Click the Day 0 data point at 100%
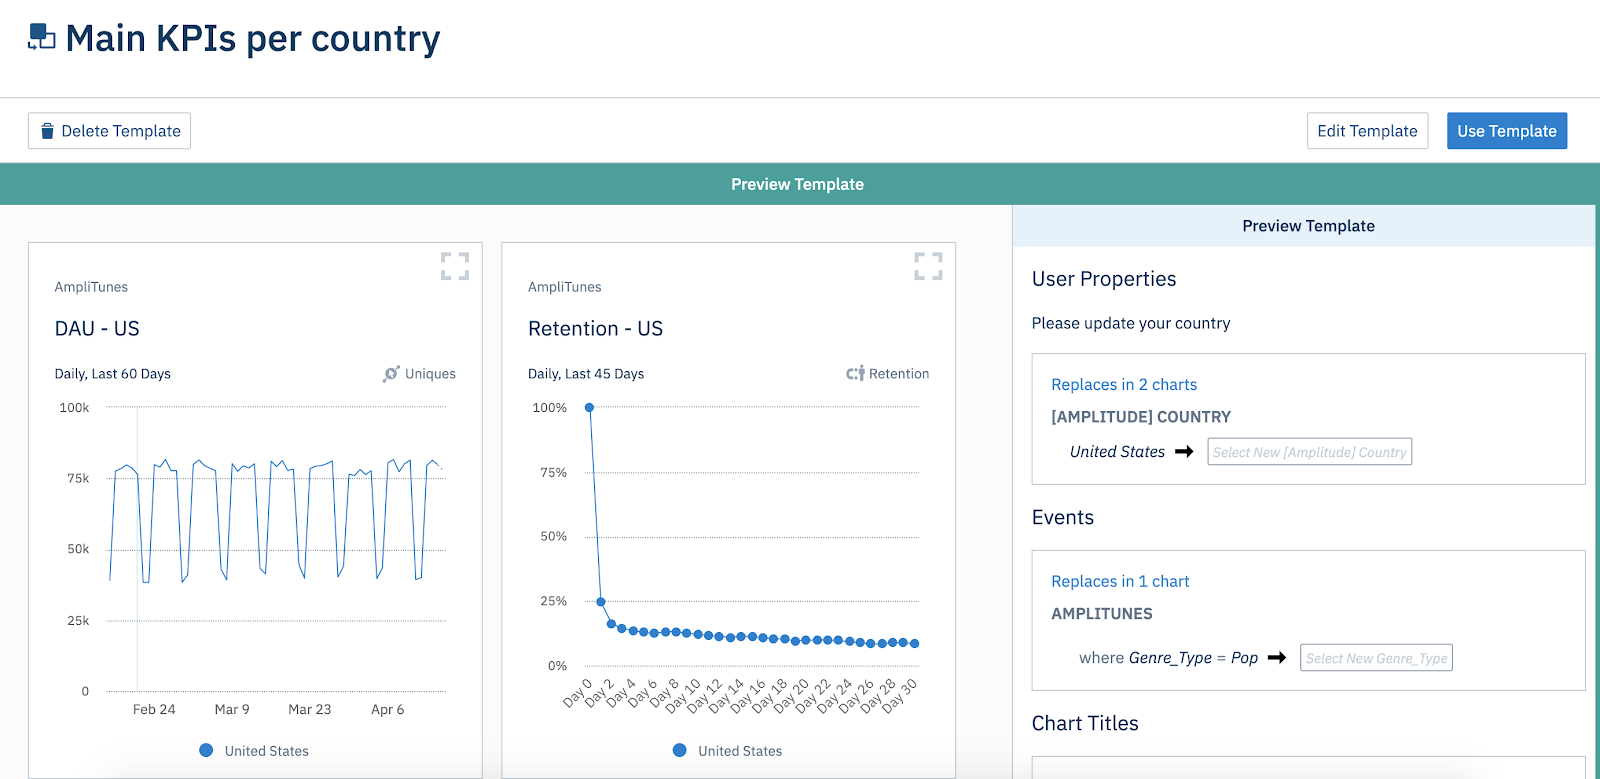The height and width of the screenshot is (779, 1600). (x=590, y=408)
